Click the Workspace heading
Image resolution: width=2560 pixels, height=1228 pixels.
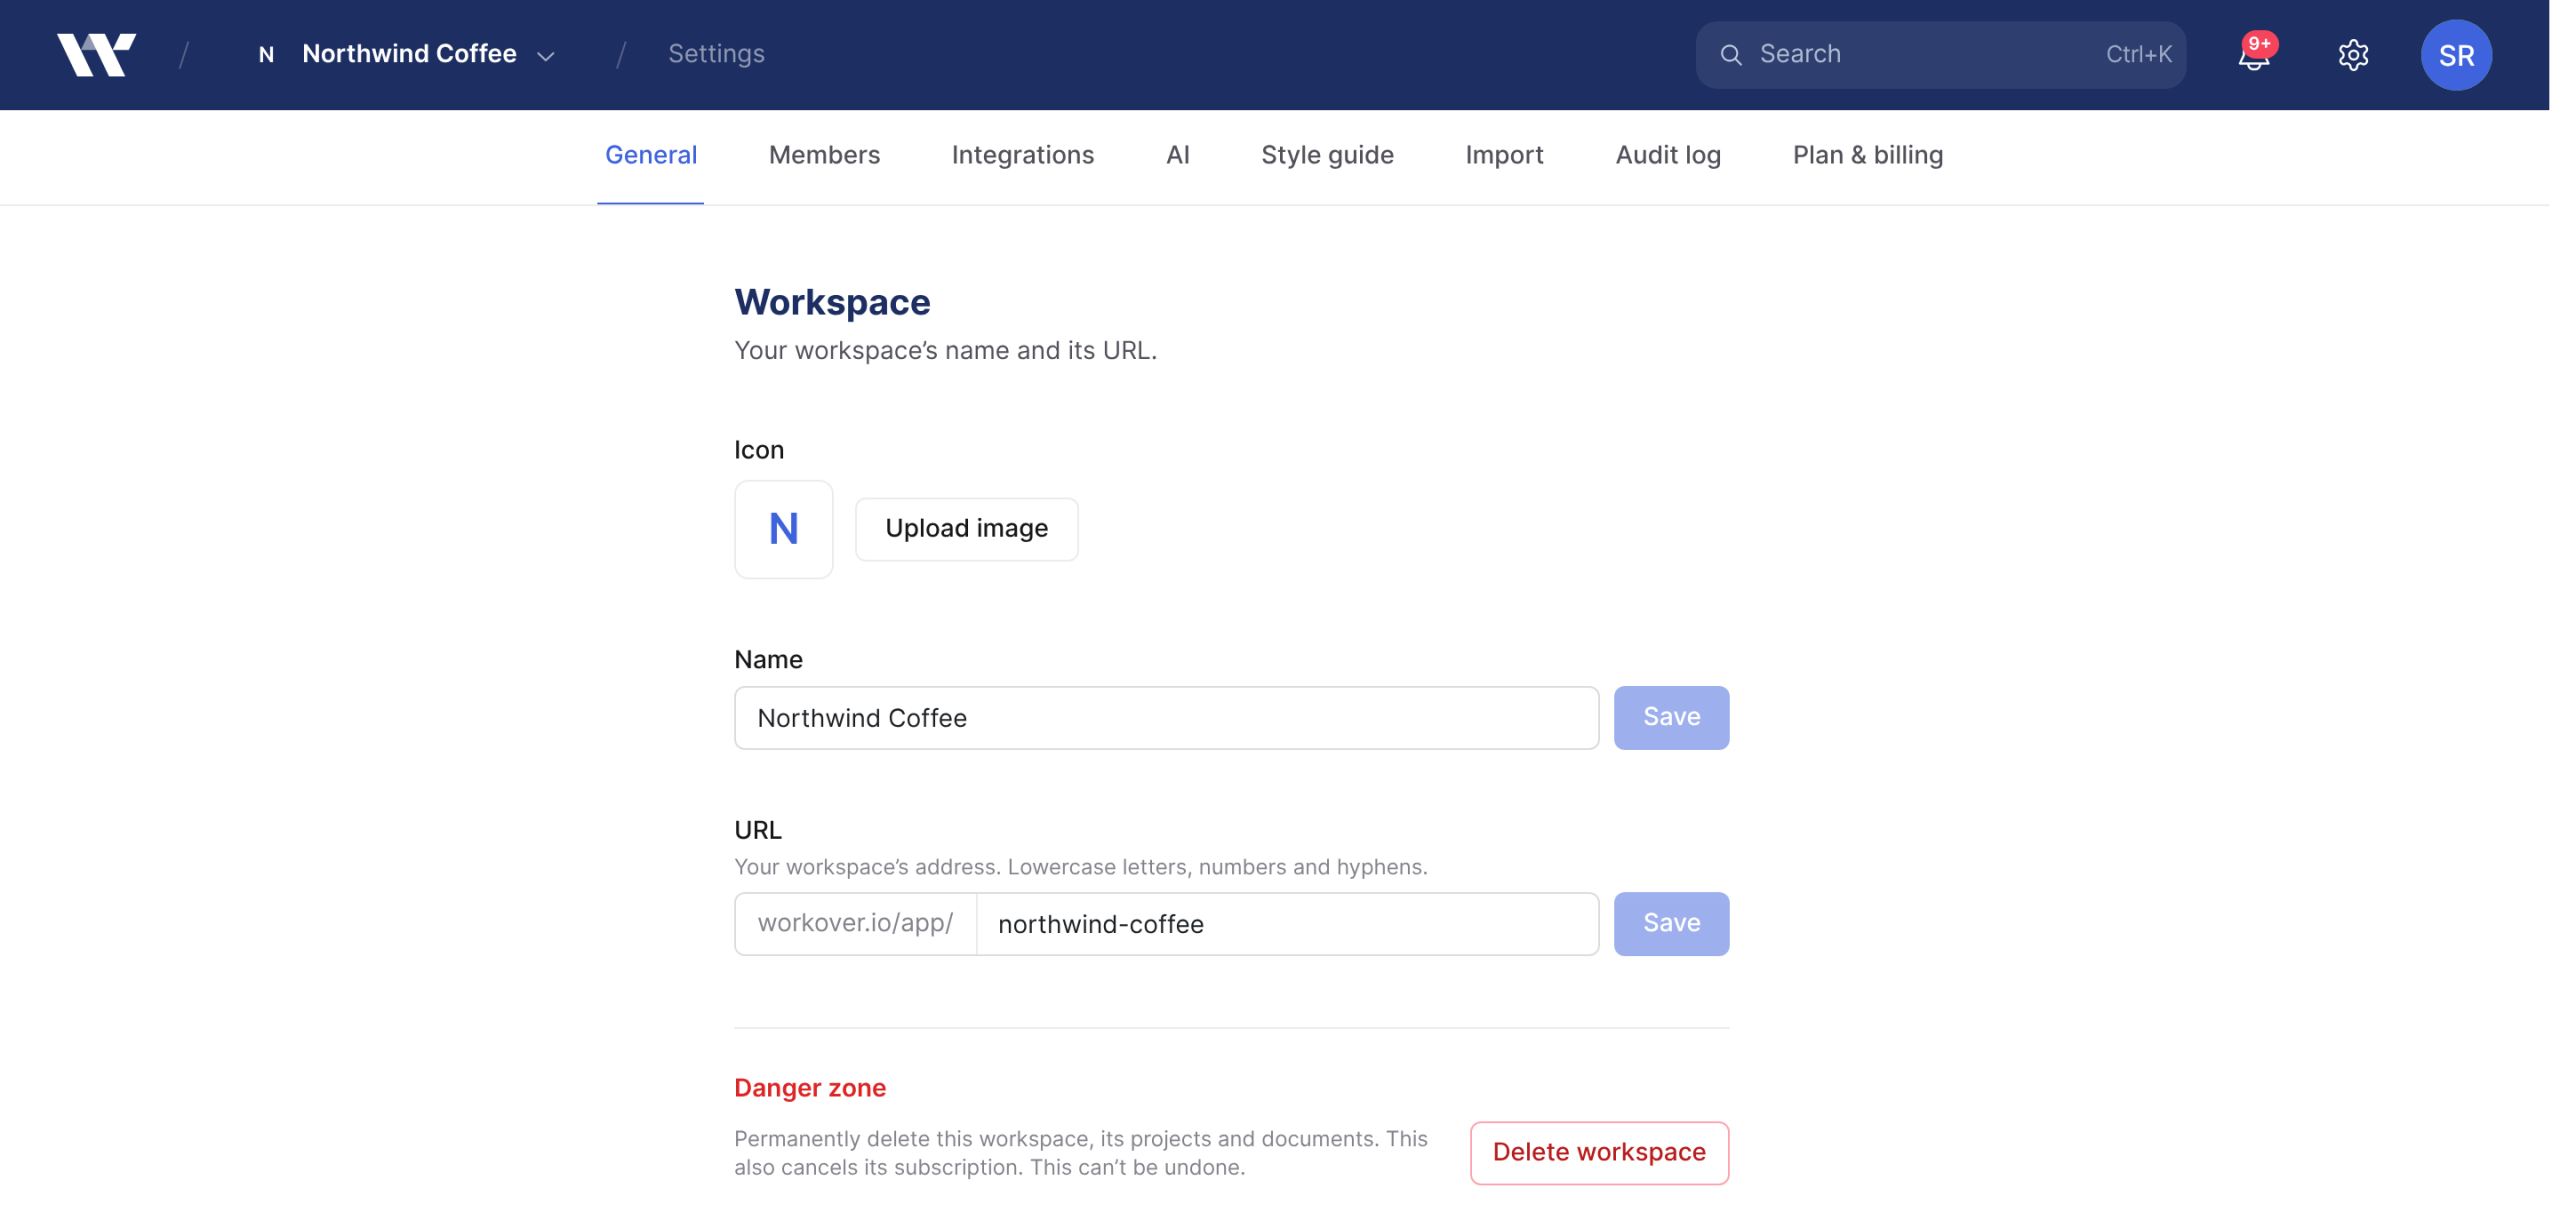(832, 302)
